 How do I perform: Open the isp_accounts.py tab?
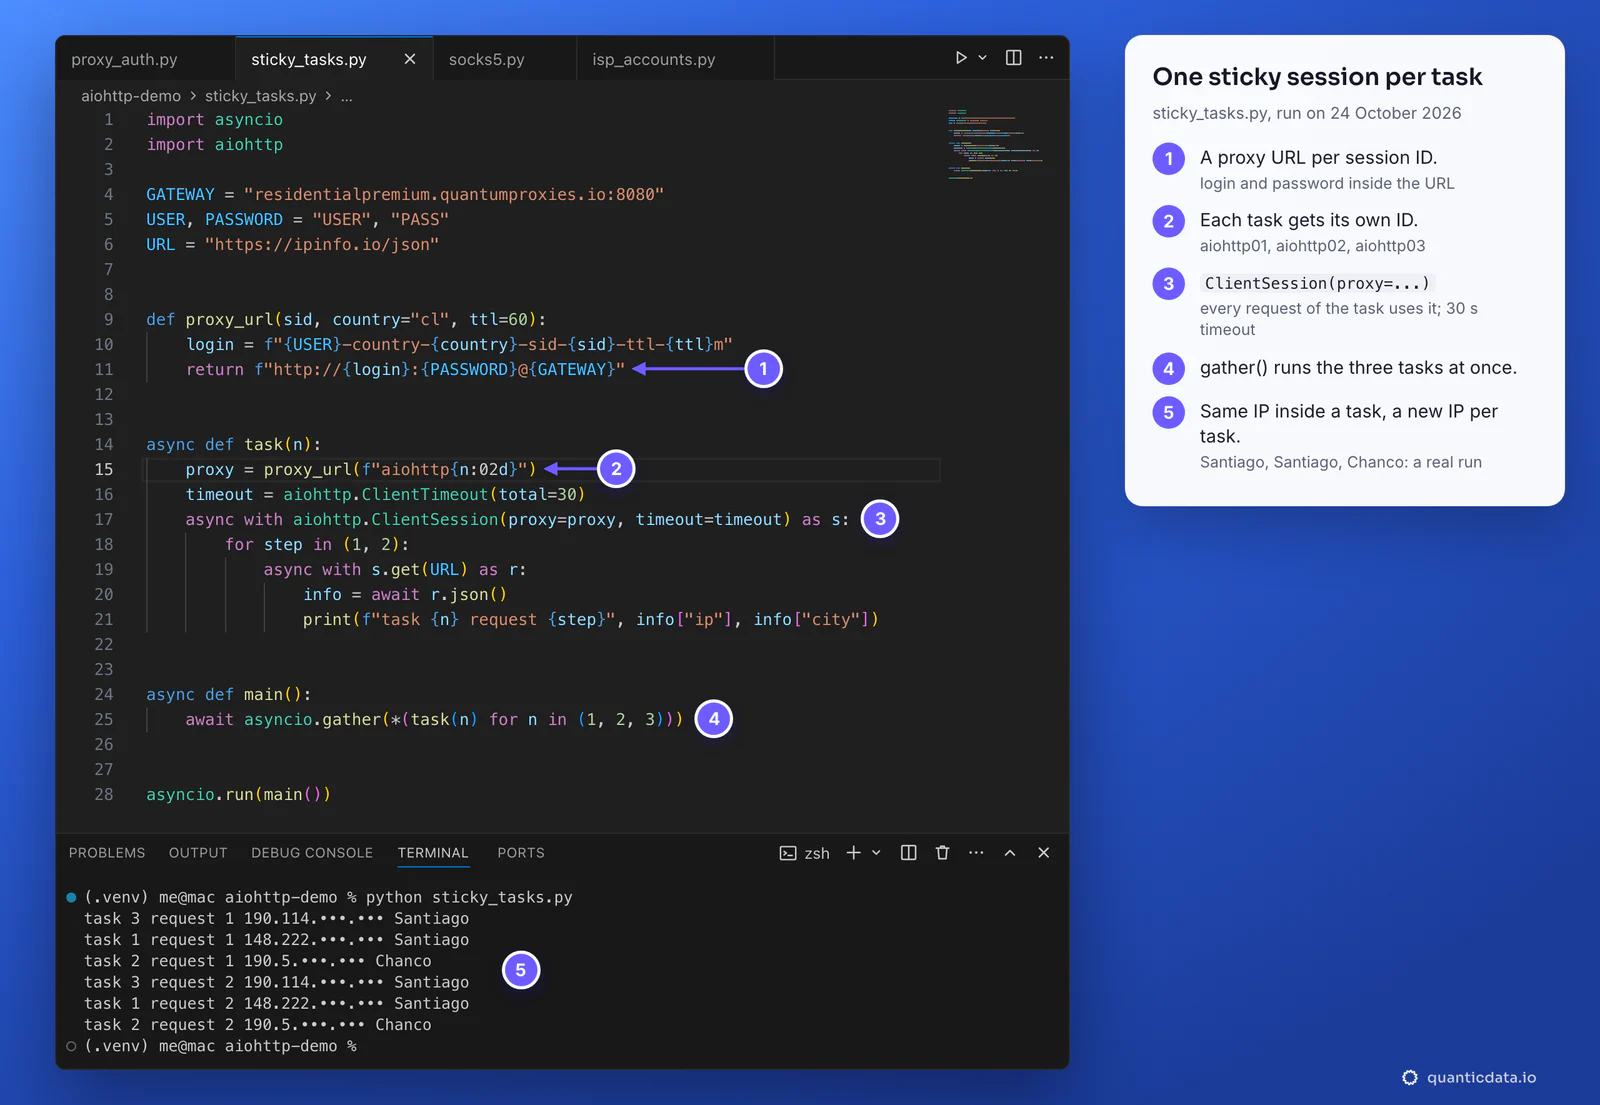click(654, 59)
